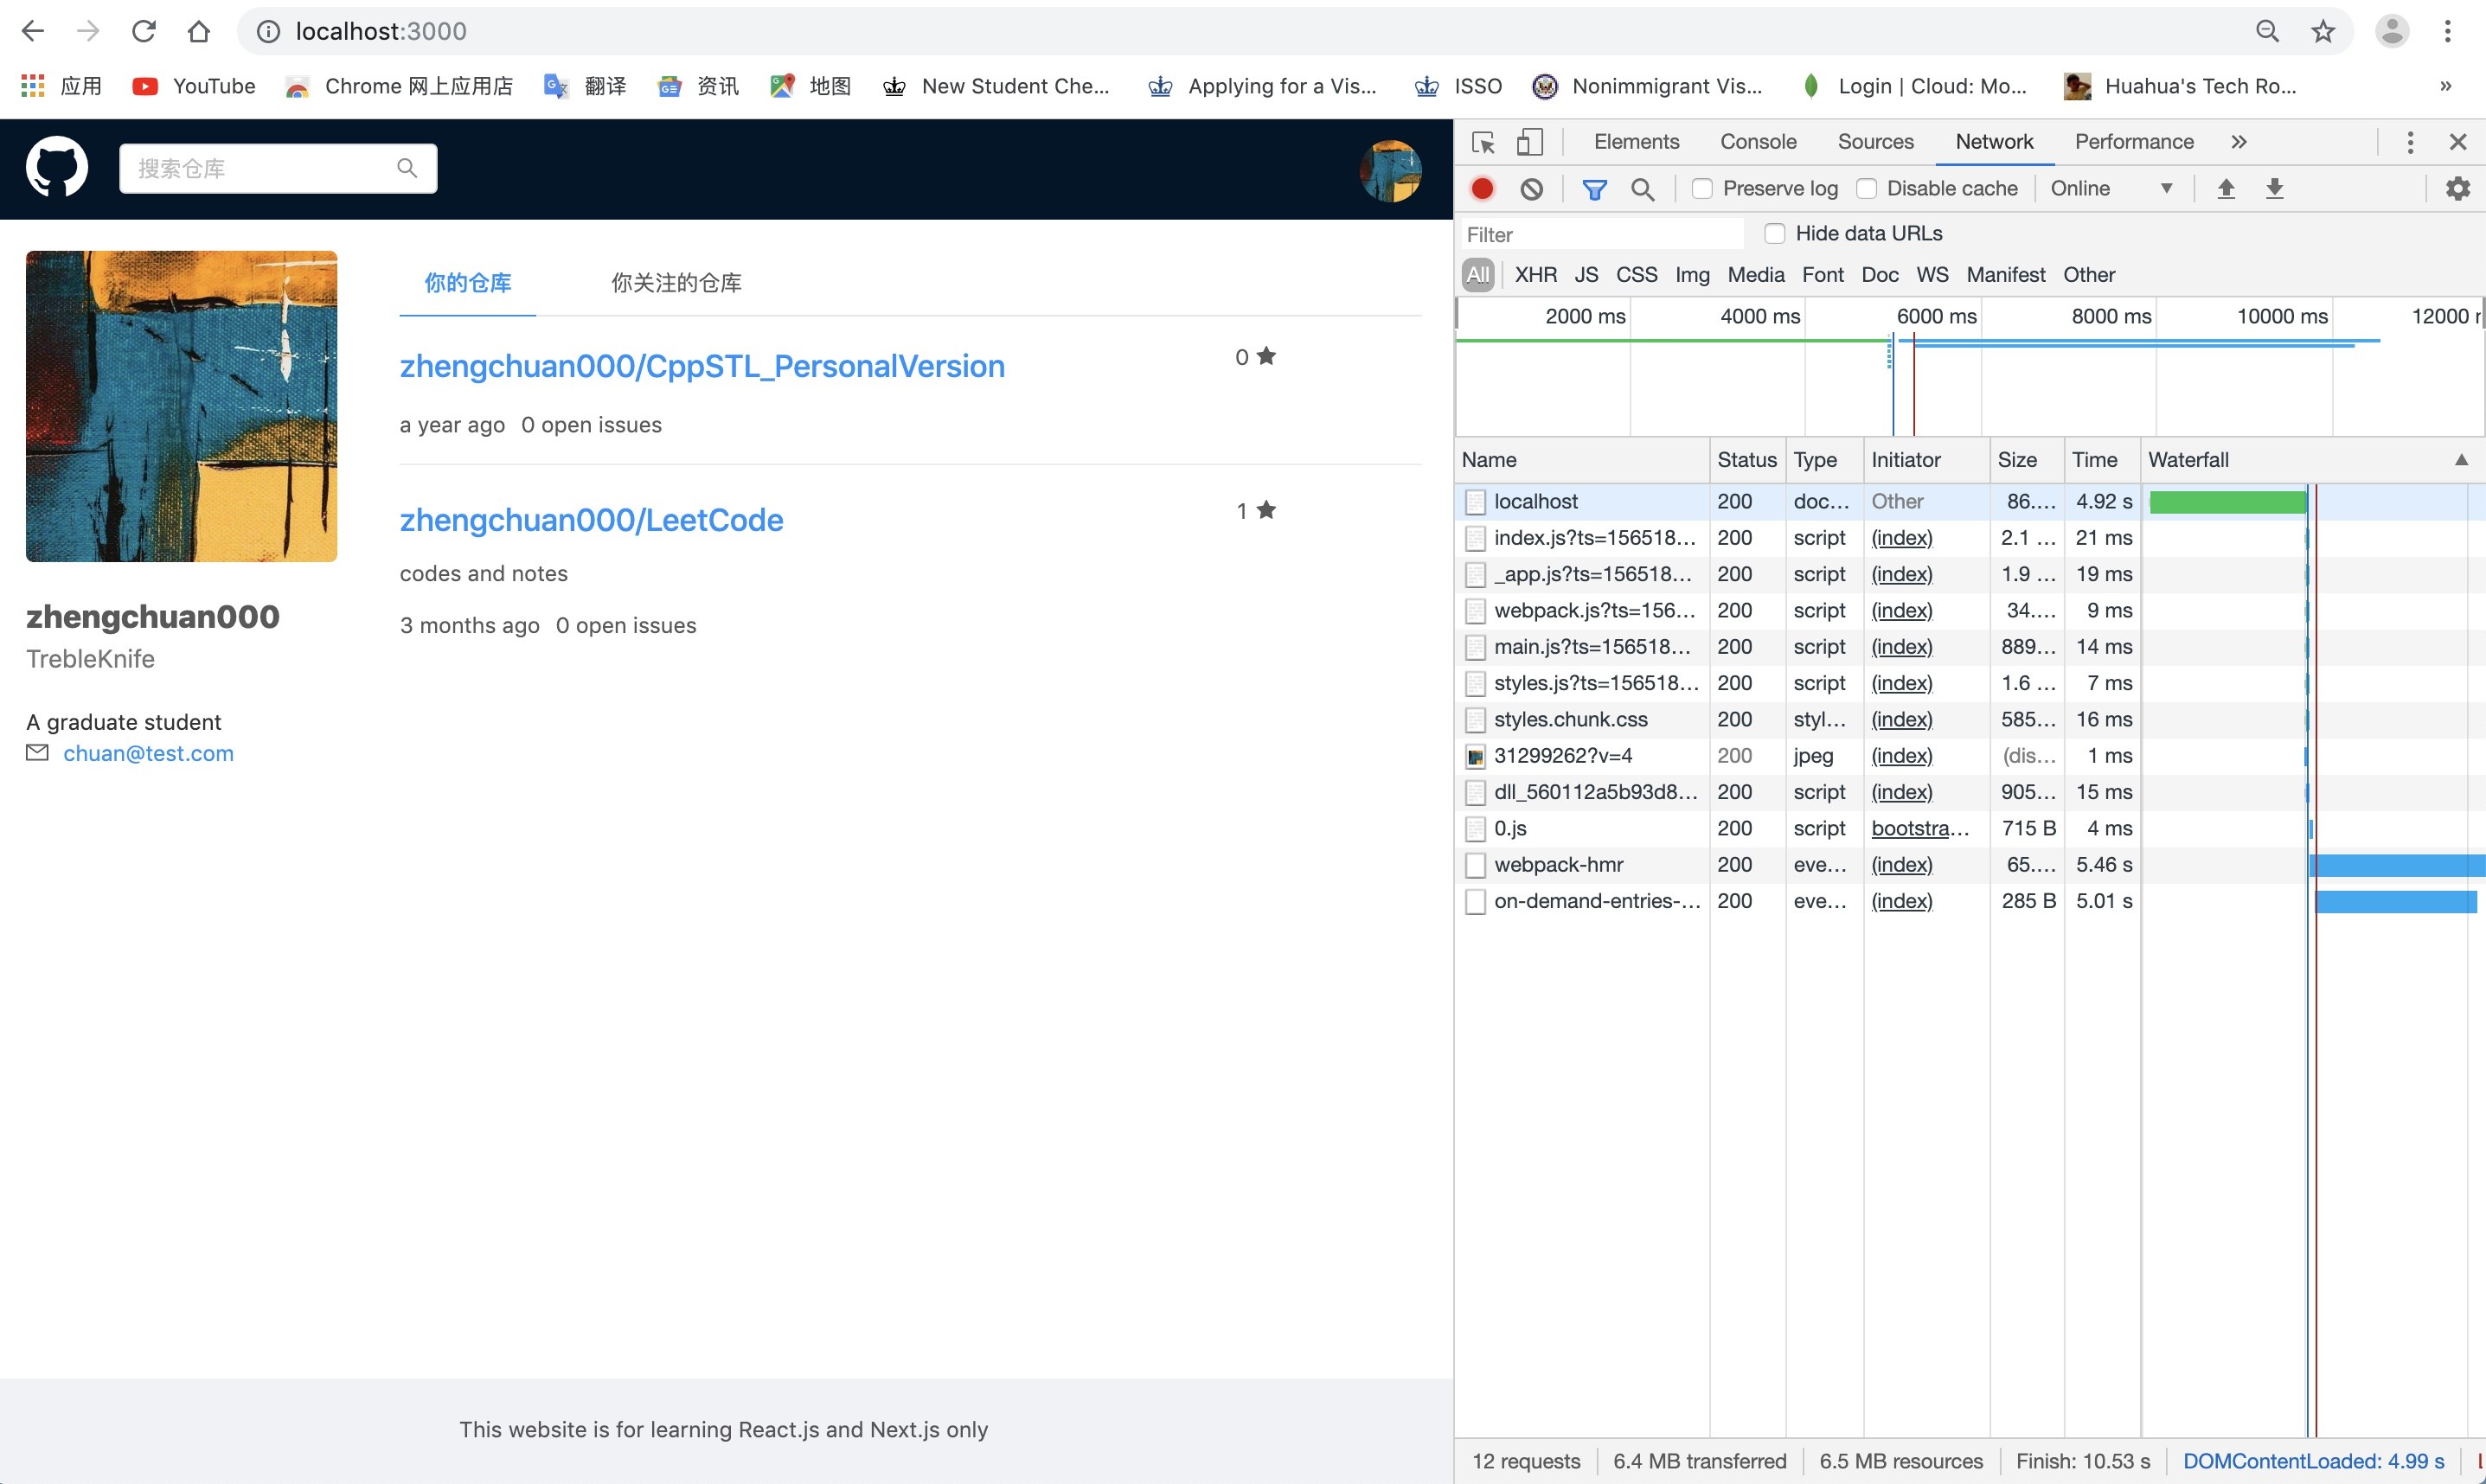Switch to the Console tab

1758,142
